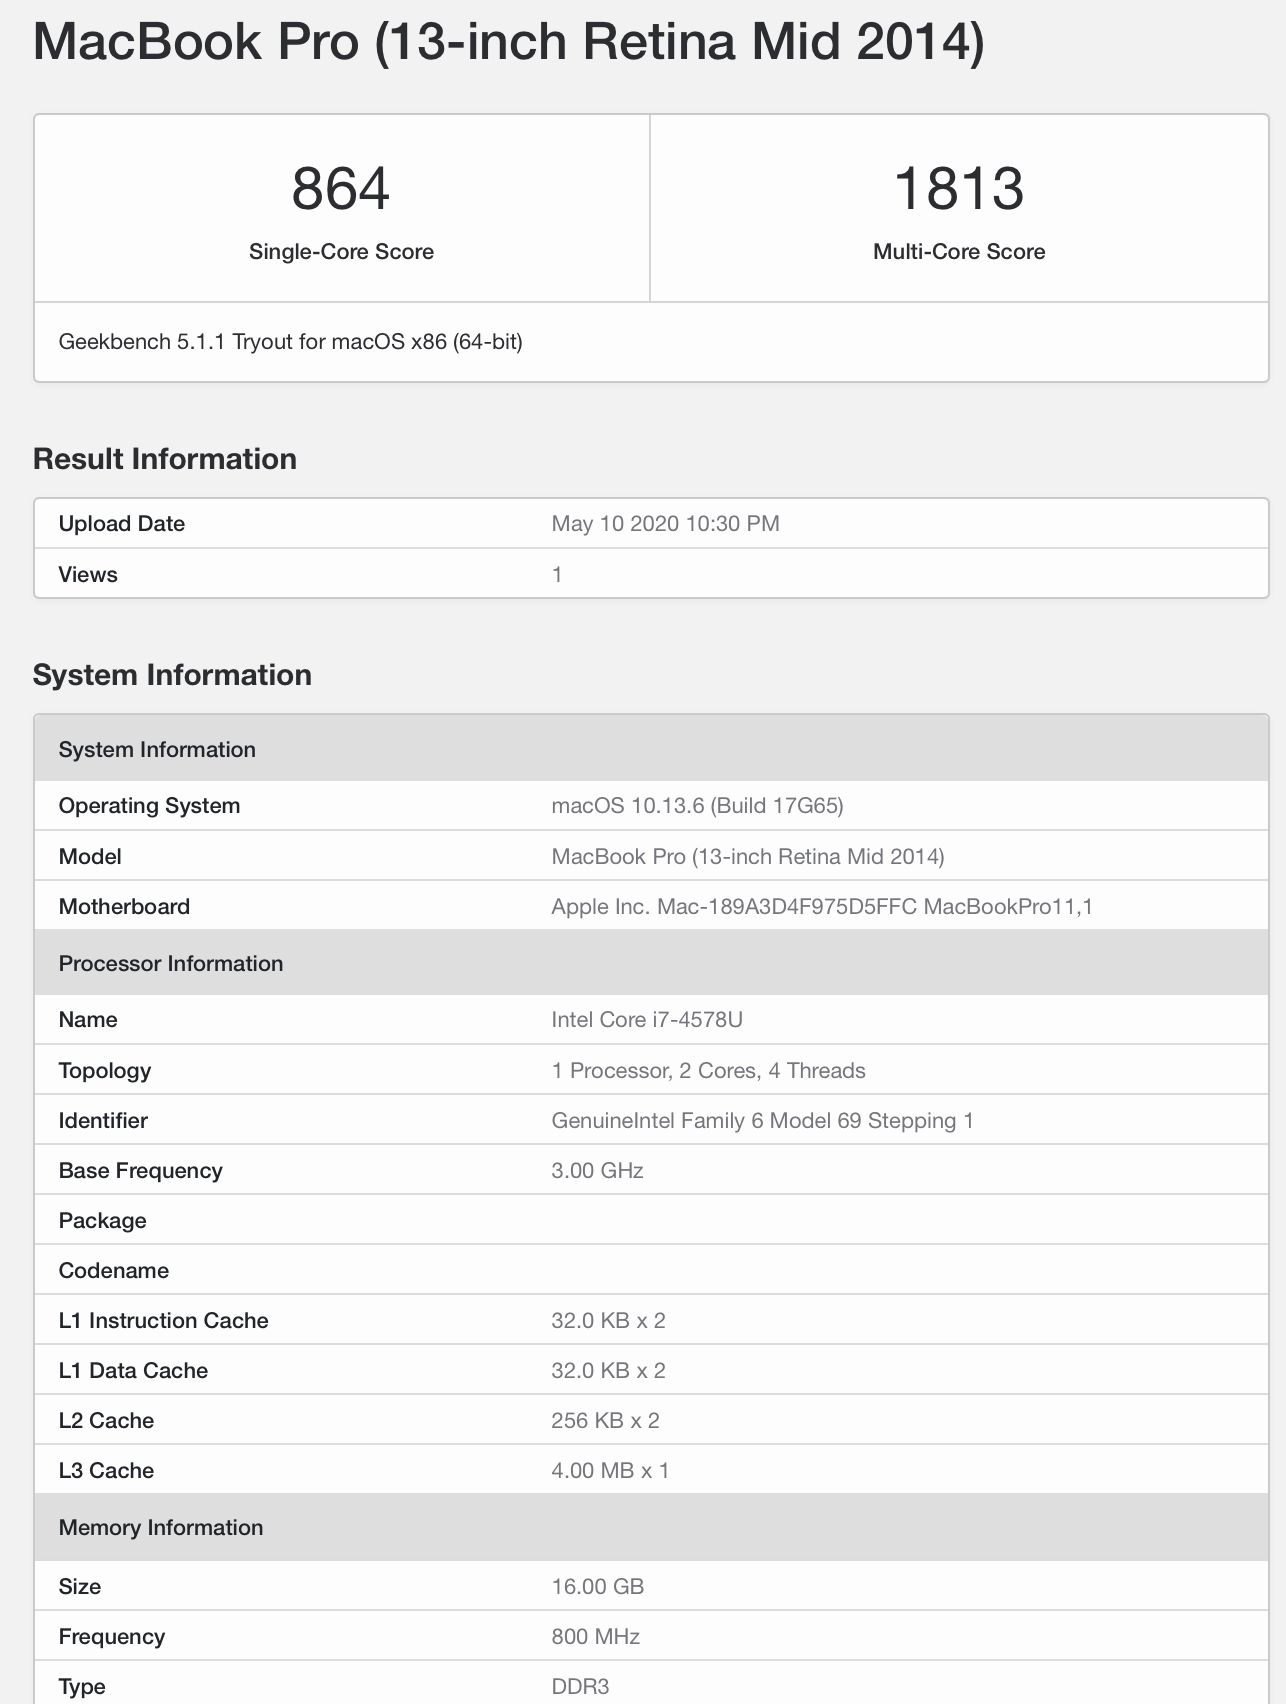Click the 16.00 GB memory size value
This screenshot has height=1704, width=1286.
[597, 1587]
